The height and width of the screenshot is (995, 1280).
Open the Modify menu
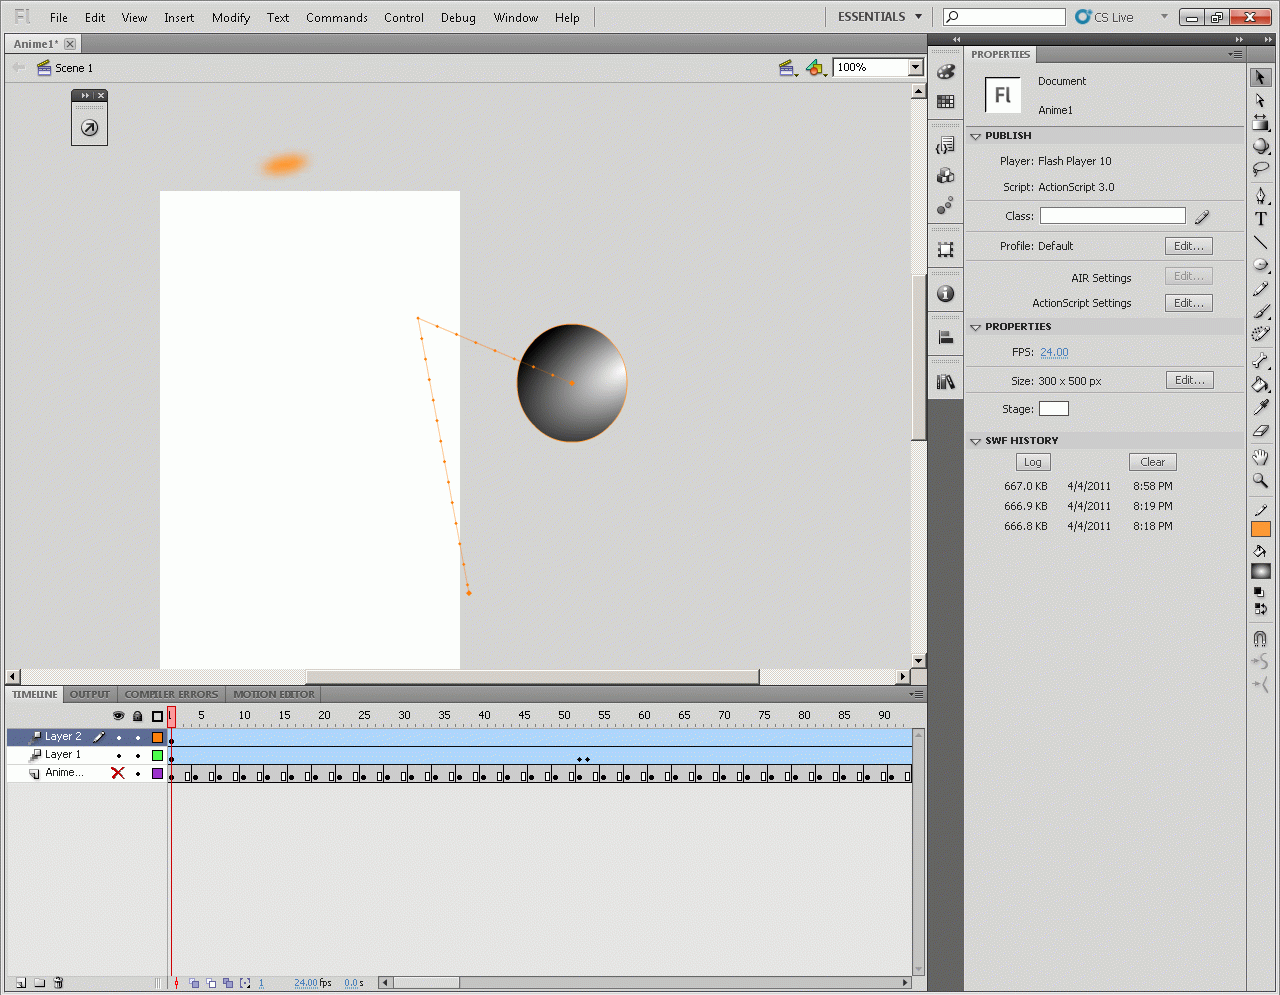pyautogui.click(x=231, y=18)
